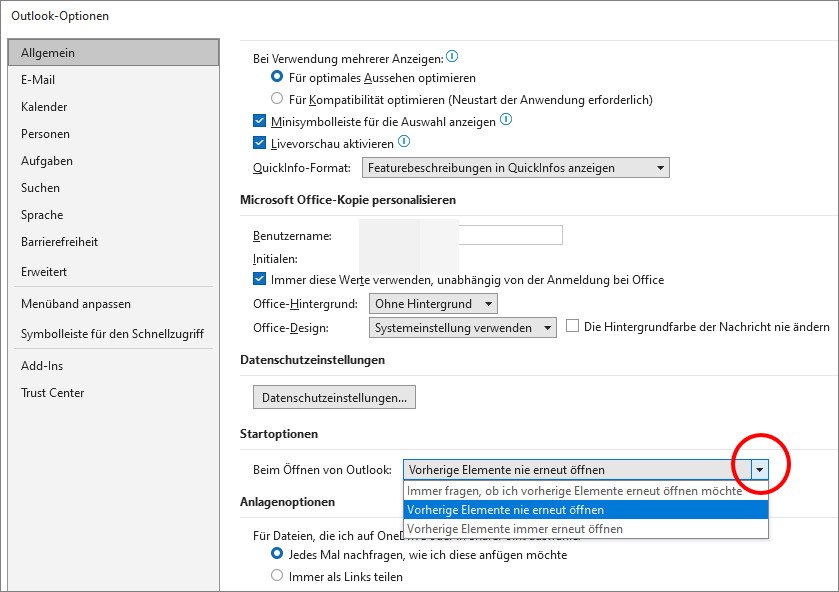The image size is (839, 592).
Task: Select 'Für optimales Aussehen optimieren' radio button
Action: [x=277, y=77]
